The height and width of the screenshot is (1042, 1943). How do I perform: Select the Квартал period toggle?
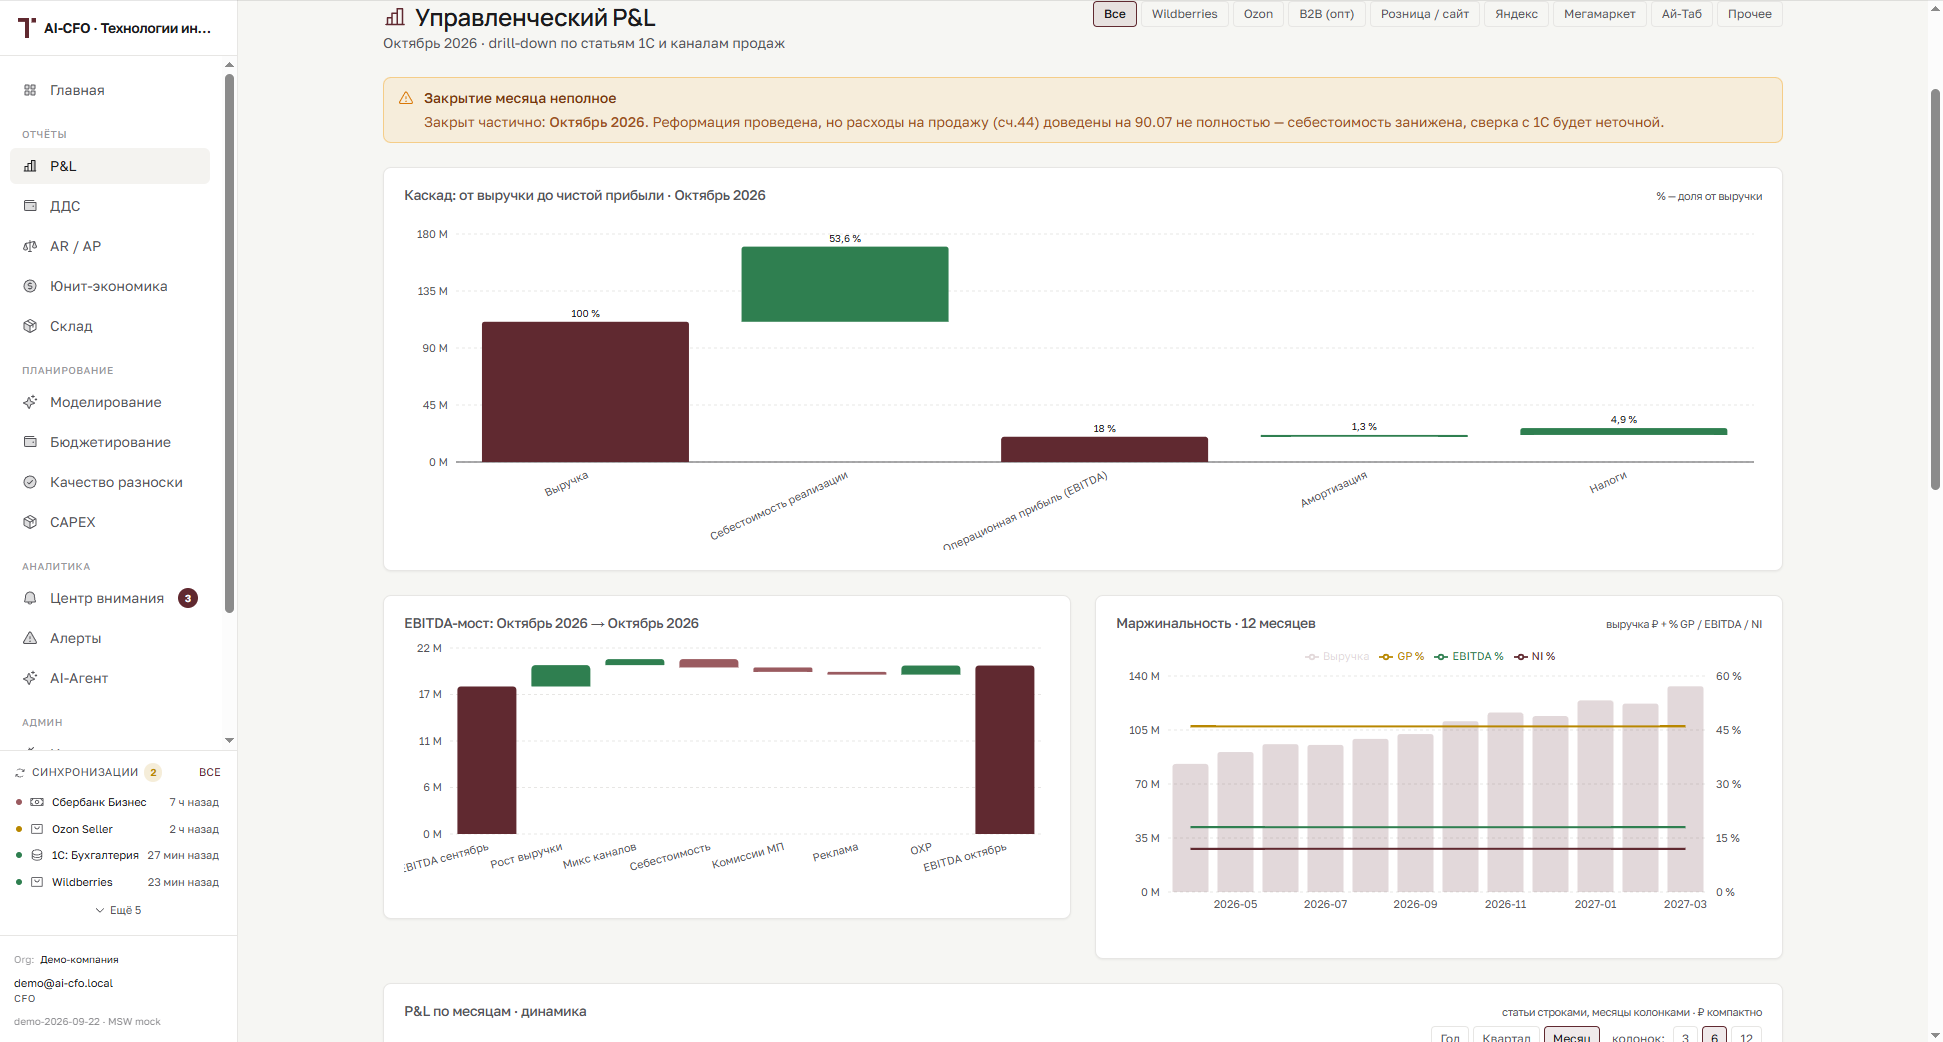coord(1506,1036)
